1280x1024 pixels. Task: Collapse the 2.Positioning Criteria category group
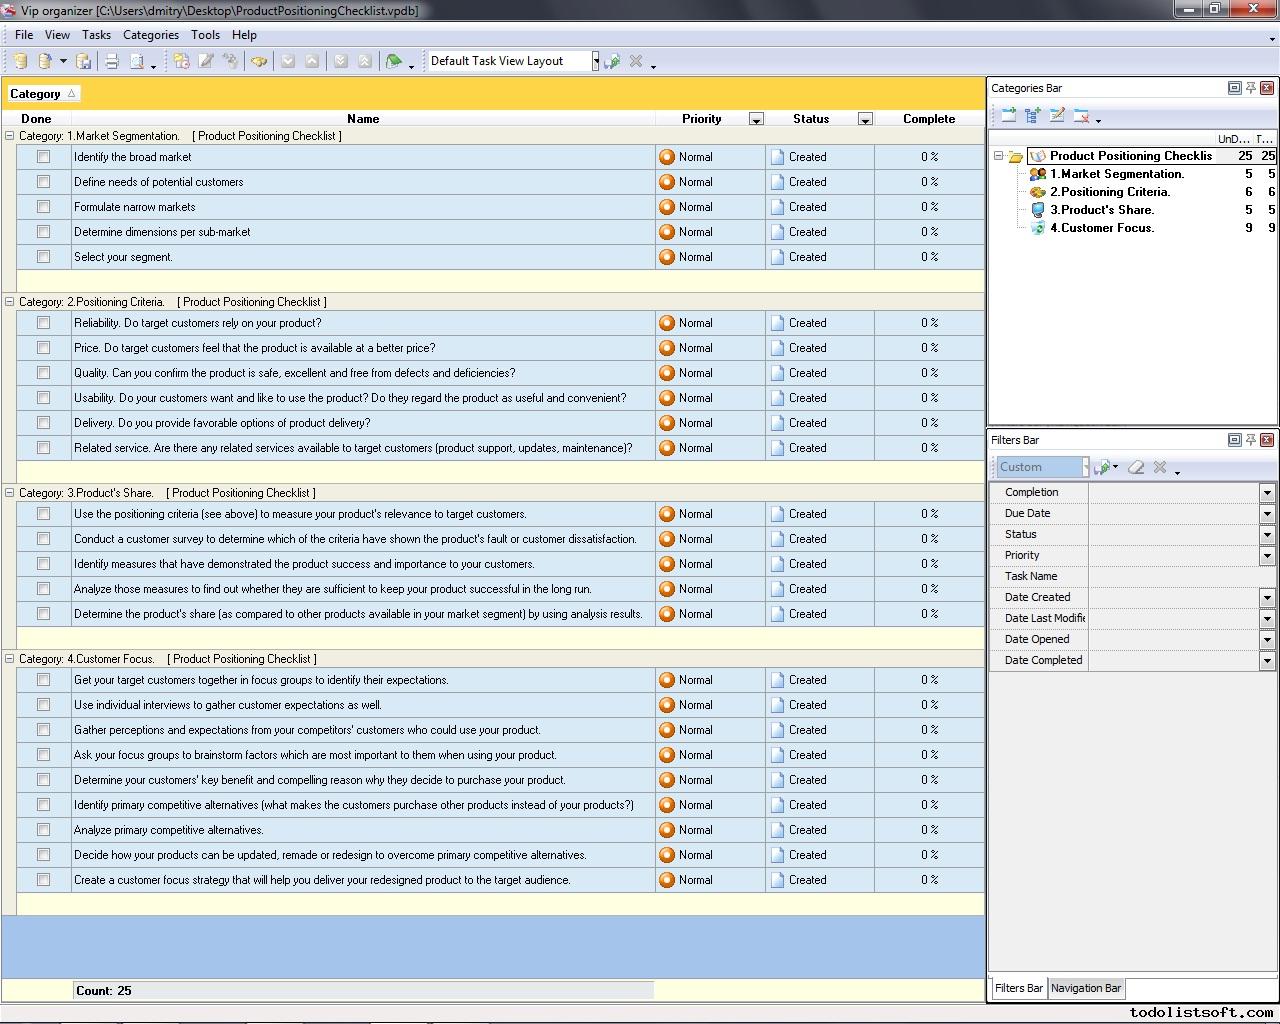point(10,302)
